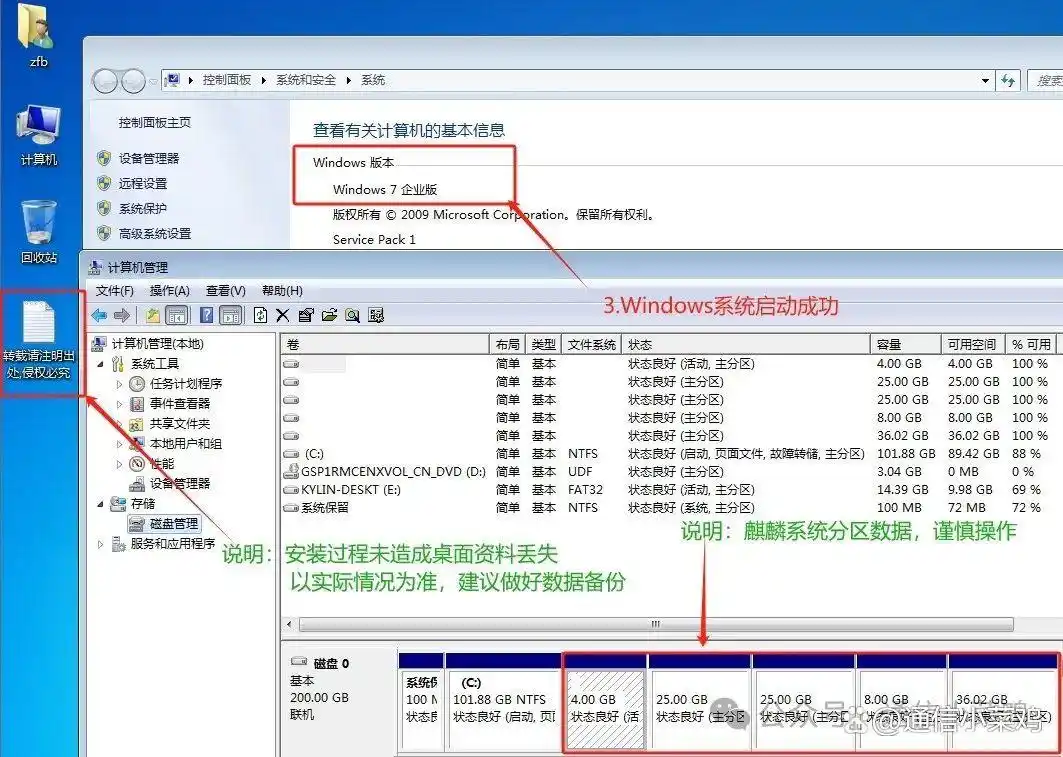Click the black X delete toolbar icon
The width and height of the screenshot is (1063, 757).
(x=283, y=315)
